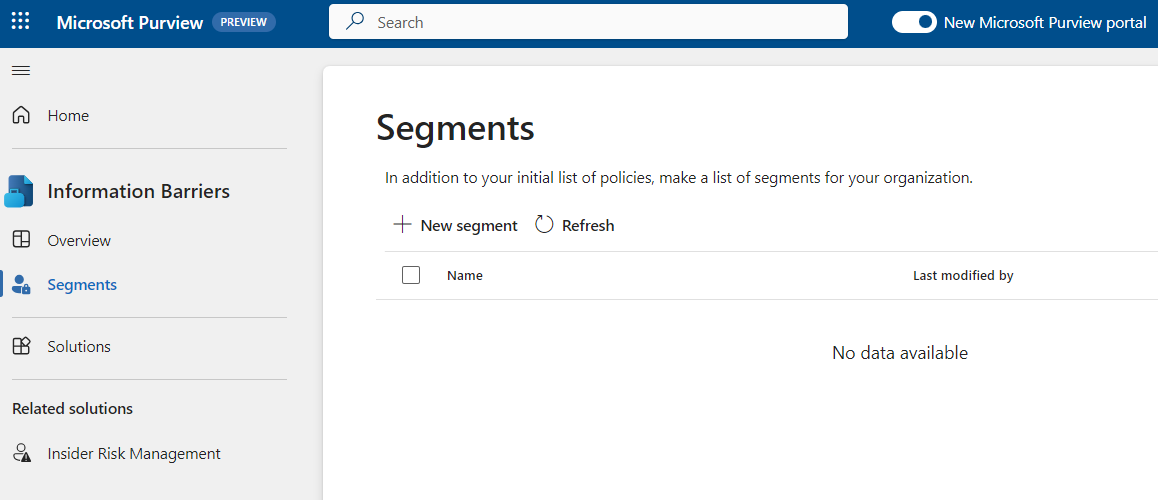
Task: Sort by Last modified by column header
Action: 963,276
